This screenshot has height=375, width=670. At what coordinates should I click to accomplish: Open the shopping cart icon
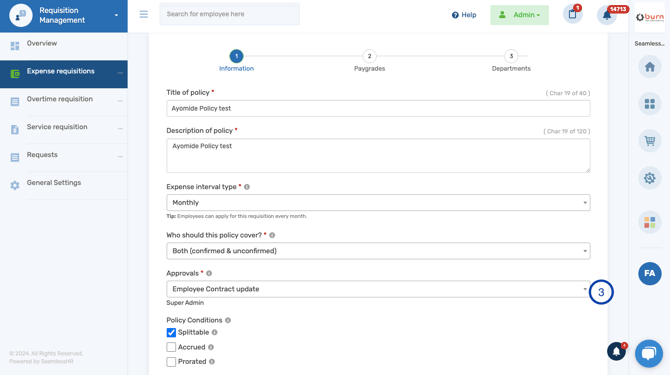[649, 141]
